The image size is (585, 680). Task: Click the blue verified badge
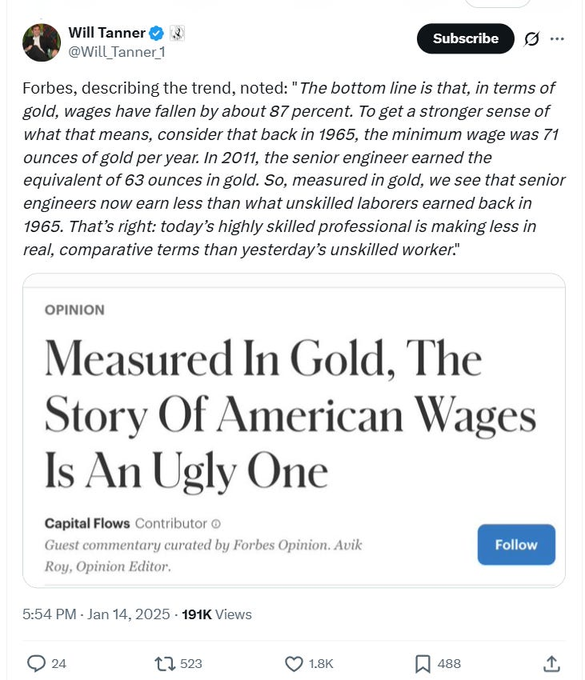156,33
